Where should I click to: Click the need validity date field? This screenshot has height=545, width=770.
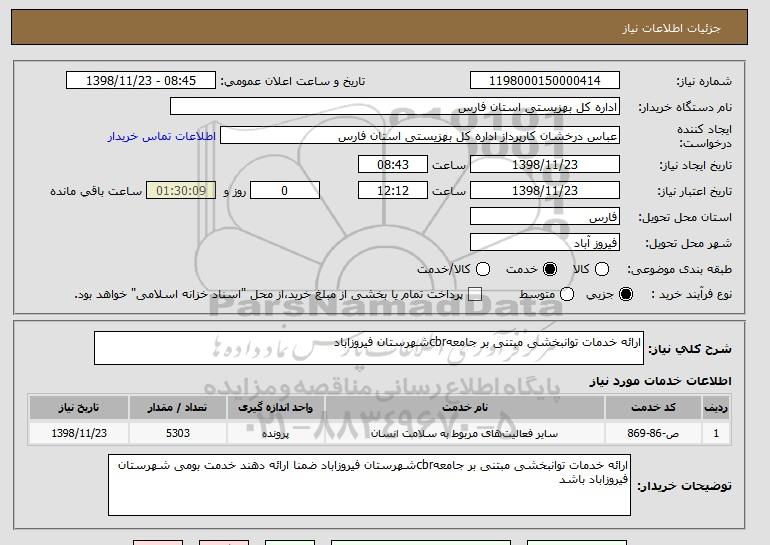(x=545, y=191)
